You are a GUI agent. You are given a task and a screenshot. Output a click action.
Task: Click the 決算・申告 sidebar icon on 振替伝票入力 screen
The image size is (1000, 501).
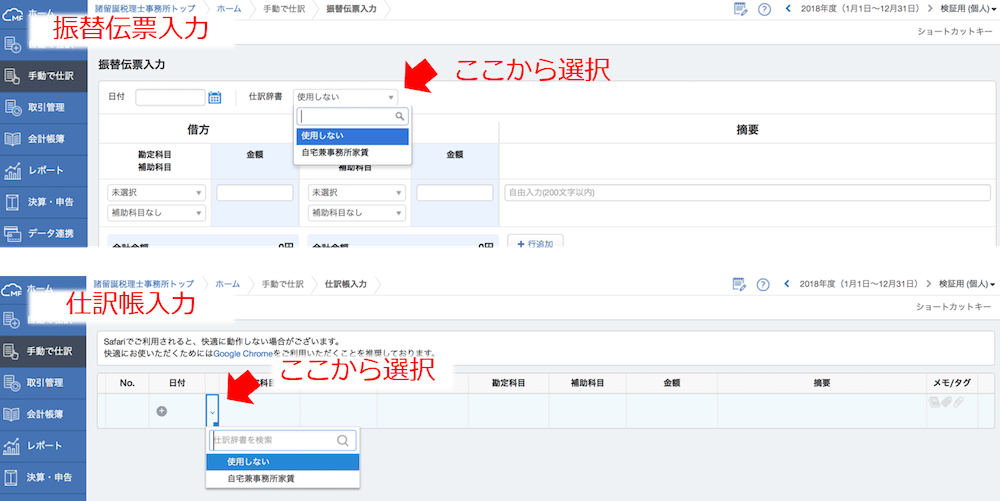(x=12, y=202)
